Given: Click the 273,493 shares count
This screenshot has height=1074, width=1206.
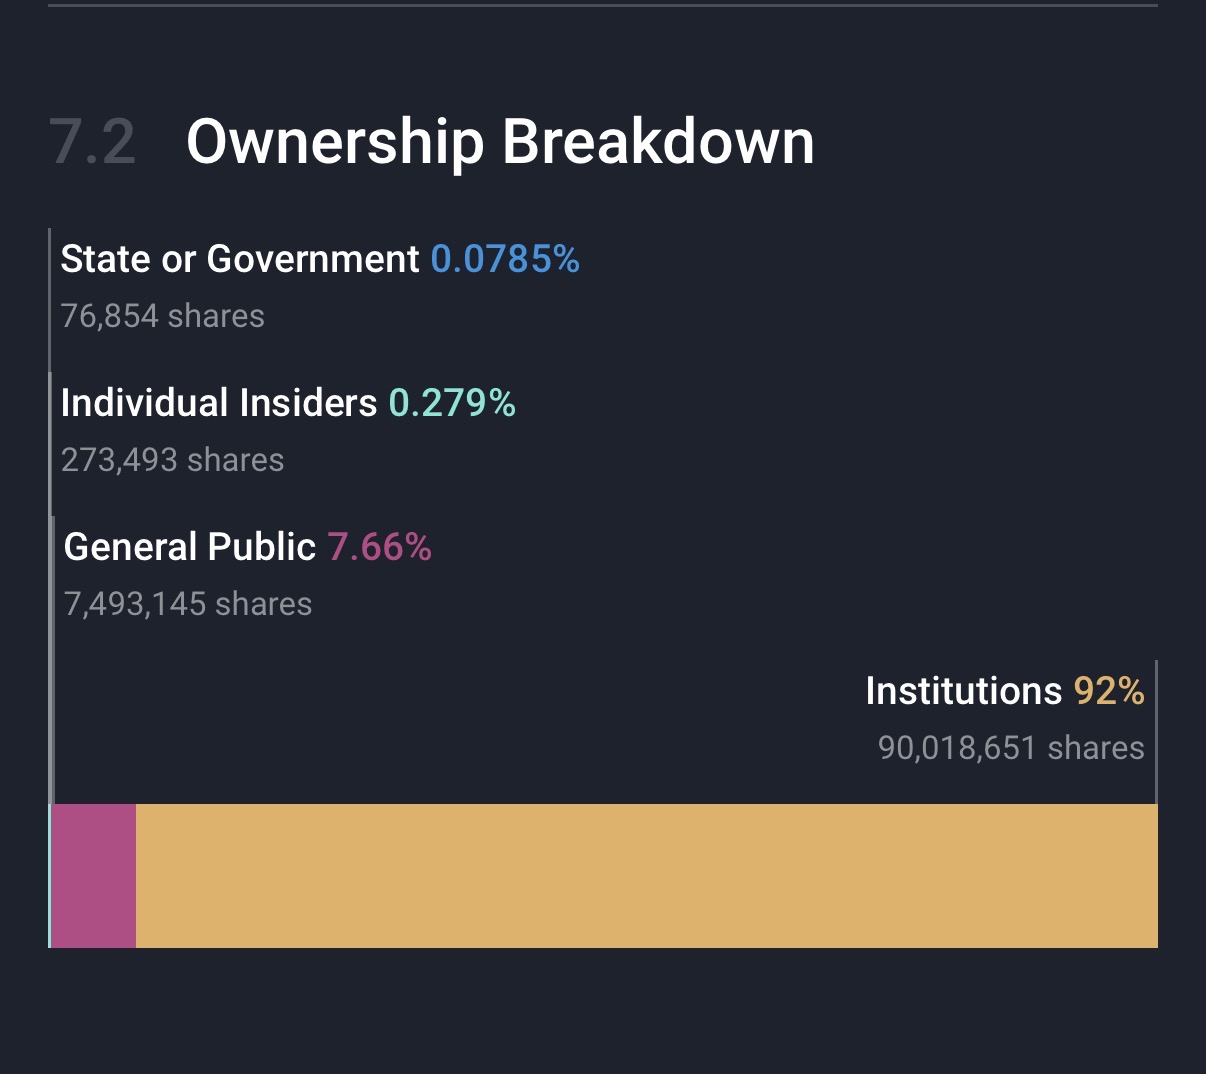Looking at the screenshot, I should click(x=173, y=460).
